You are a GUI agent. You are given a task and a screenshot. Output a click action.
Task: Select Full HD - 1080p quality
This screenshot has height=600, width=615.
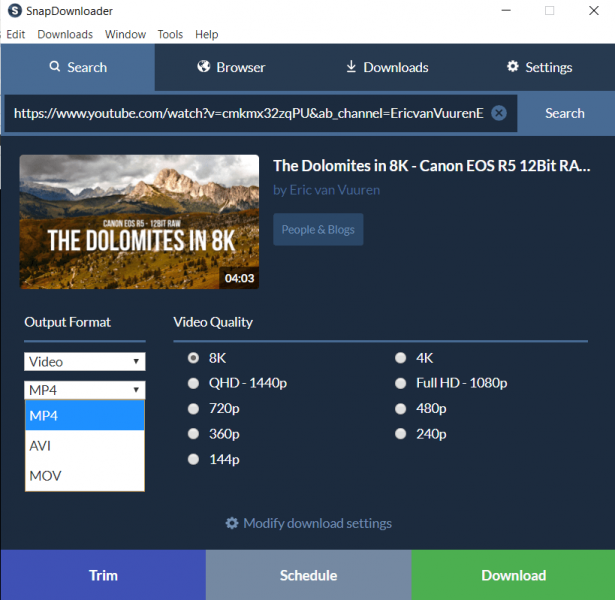click(401, 383)
